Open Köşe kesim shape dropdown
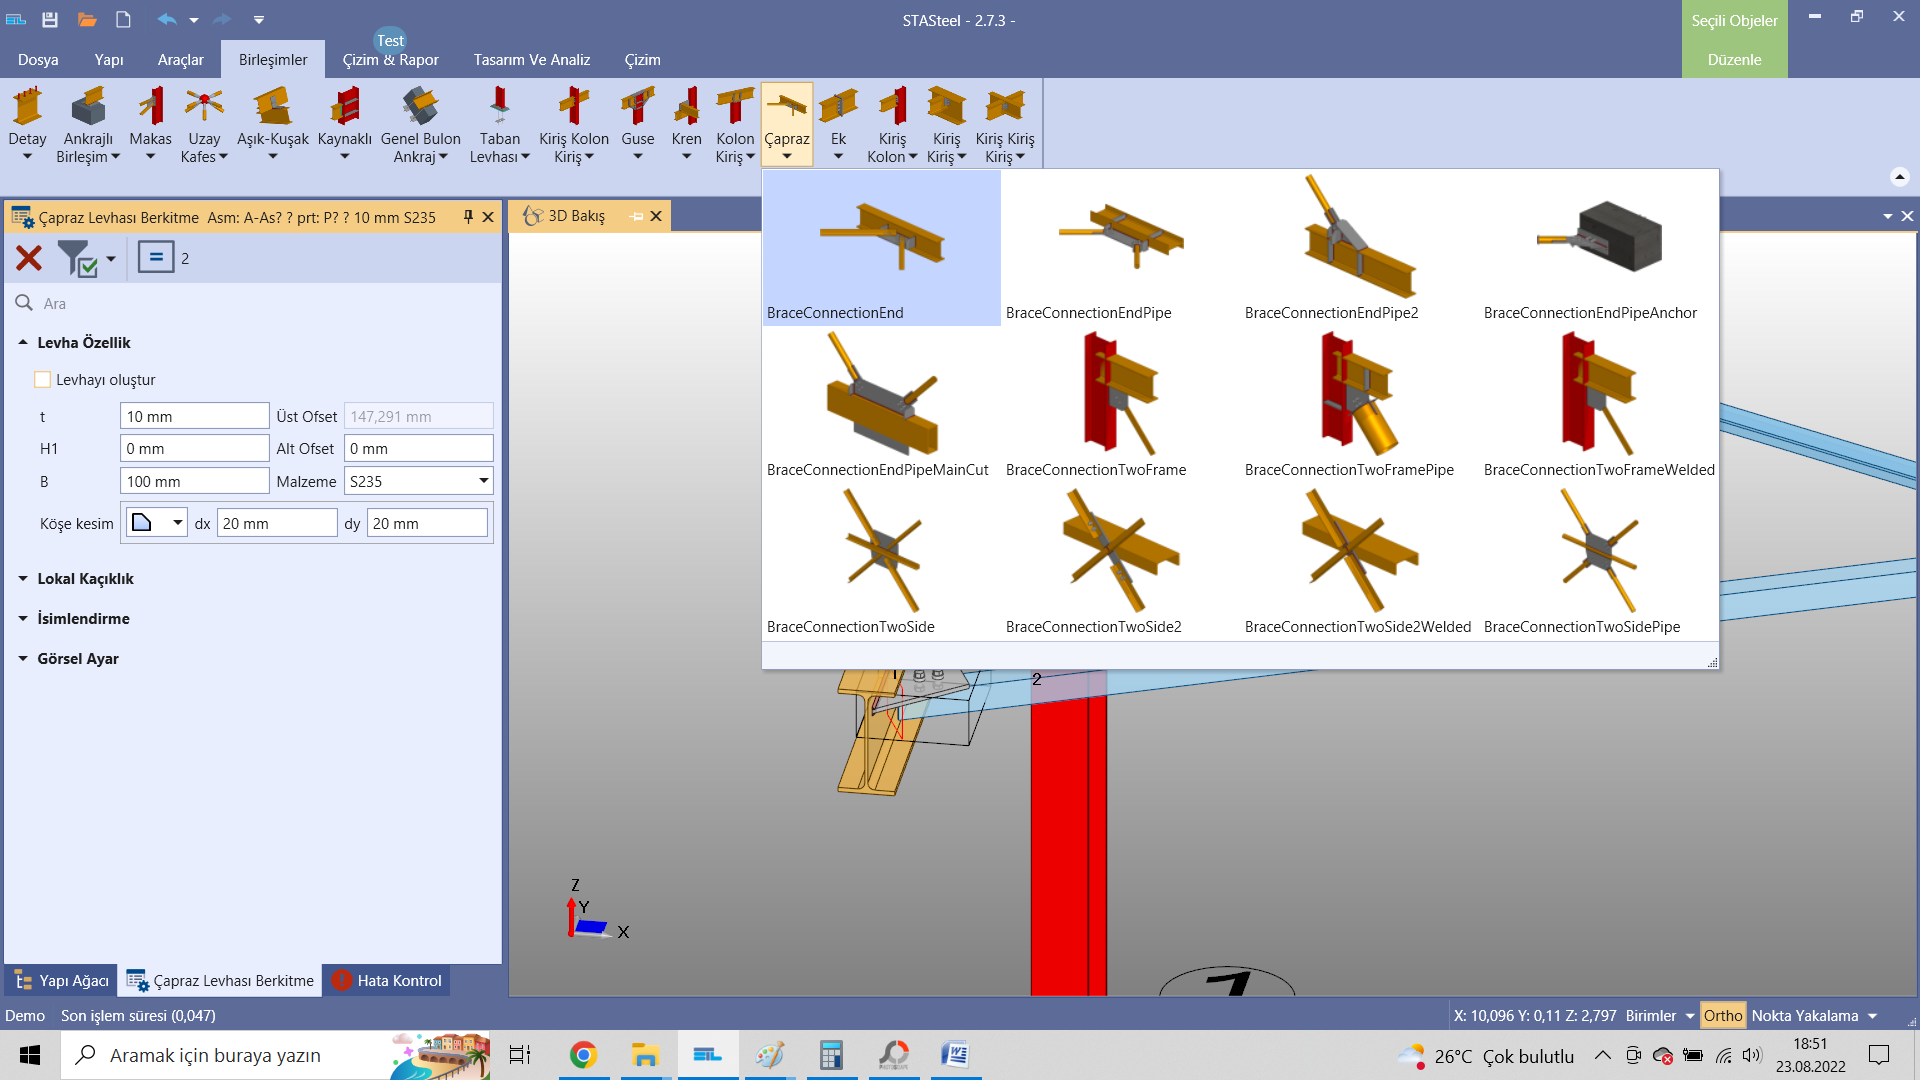1920x1080 pixels. [177, 523]
